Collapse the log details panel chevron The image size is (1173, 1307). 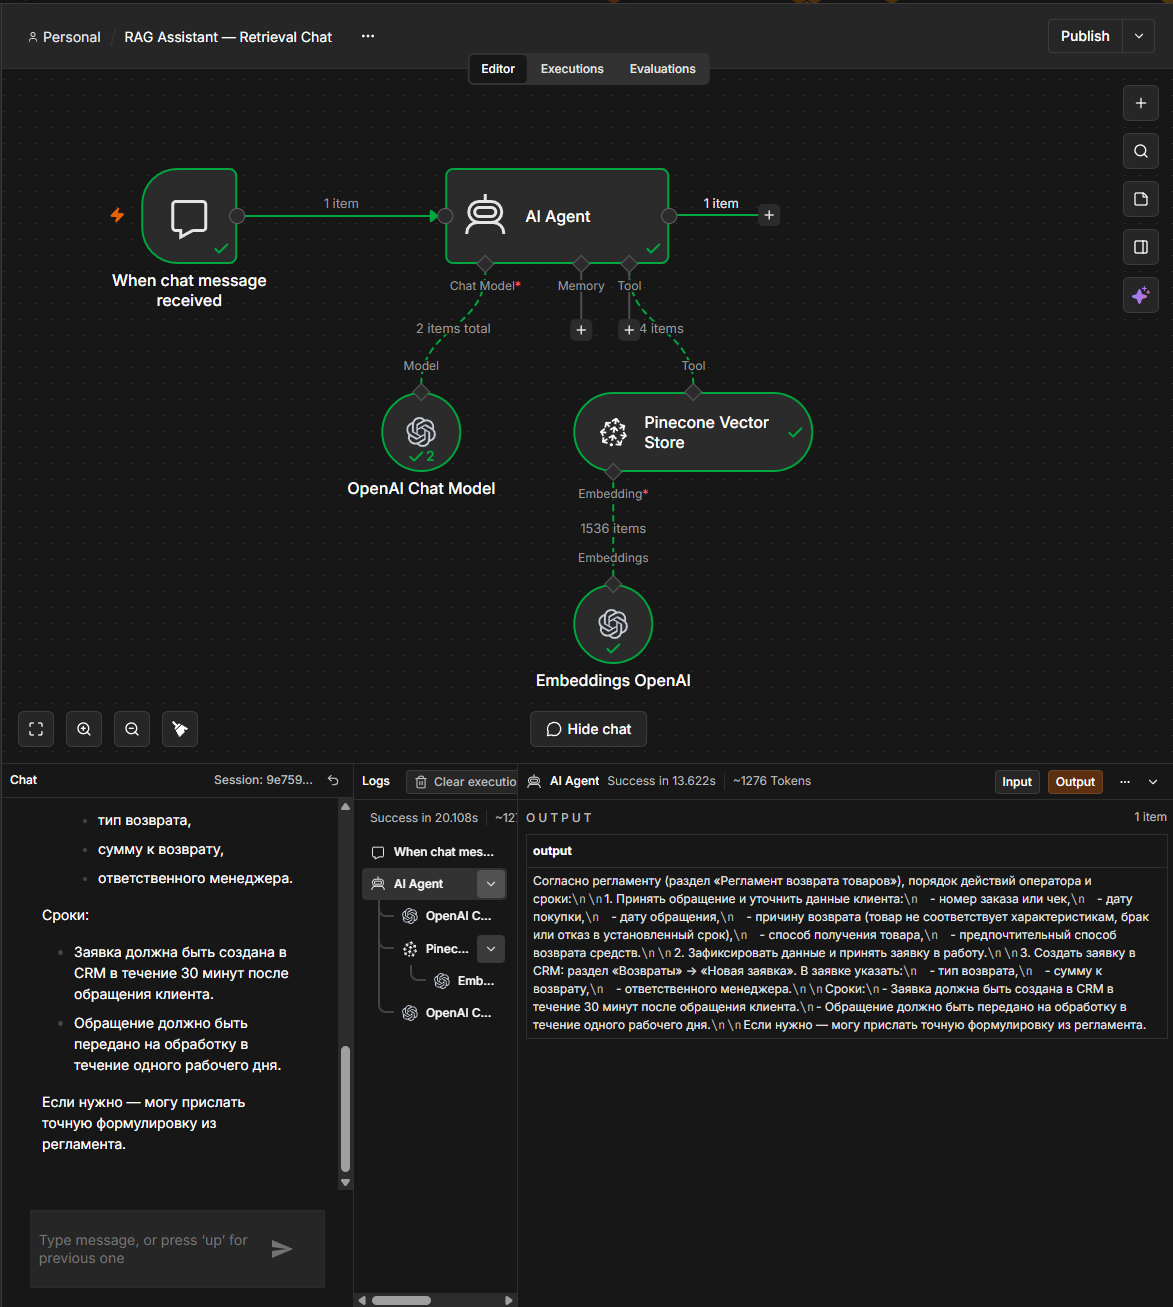coord(1153,782)
